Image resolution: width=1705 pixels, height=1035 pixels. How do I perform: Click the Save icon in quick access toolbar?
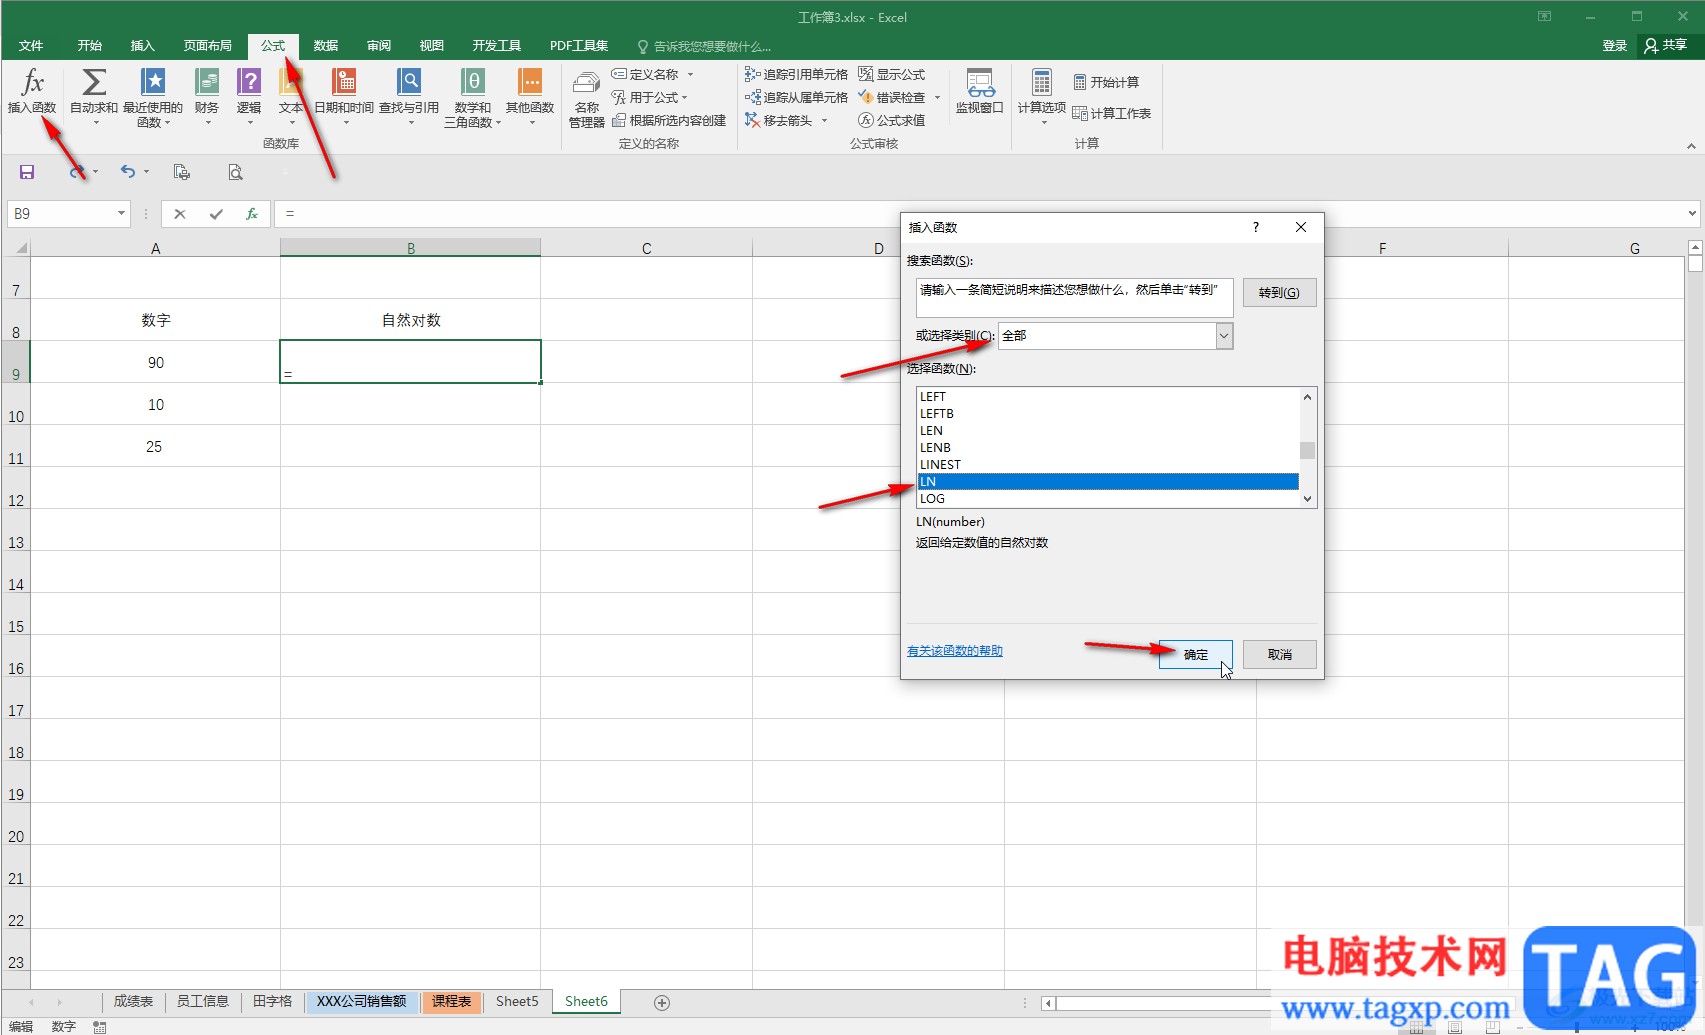(27, 172)
